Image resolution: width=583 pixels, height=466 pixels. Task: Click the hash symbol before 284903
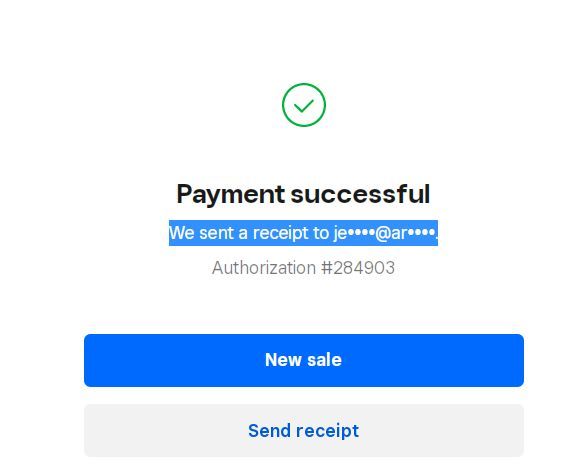coord(327,268)
